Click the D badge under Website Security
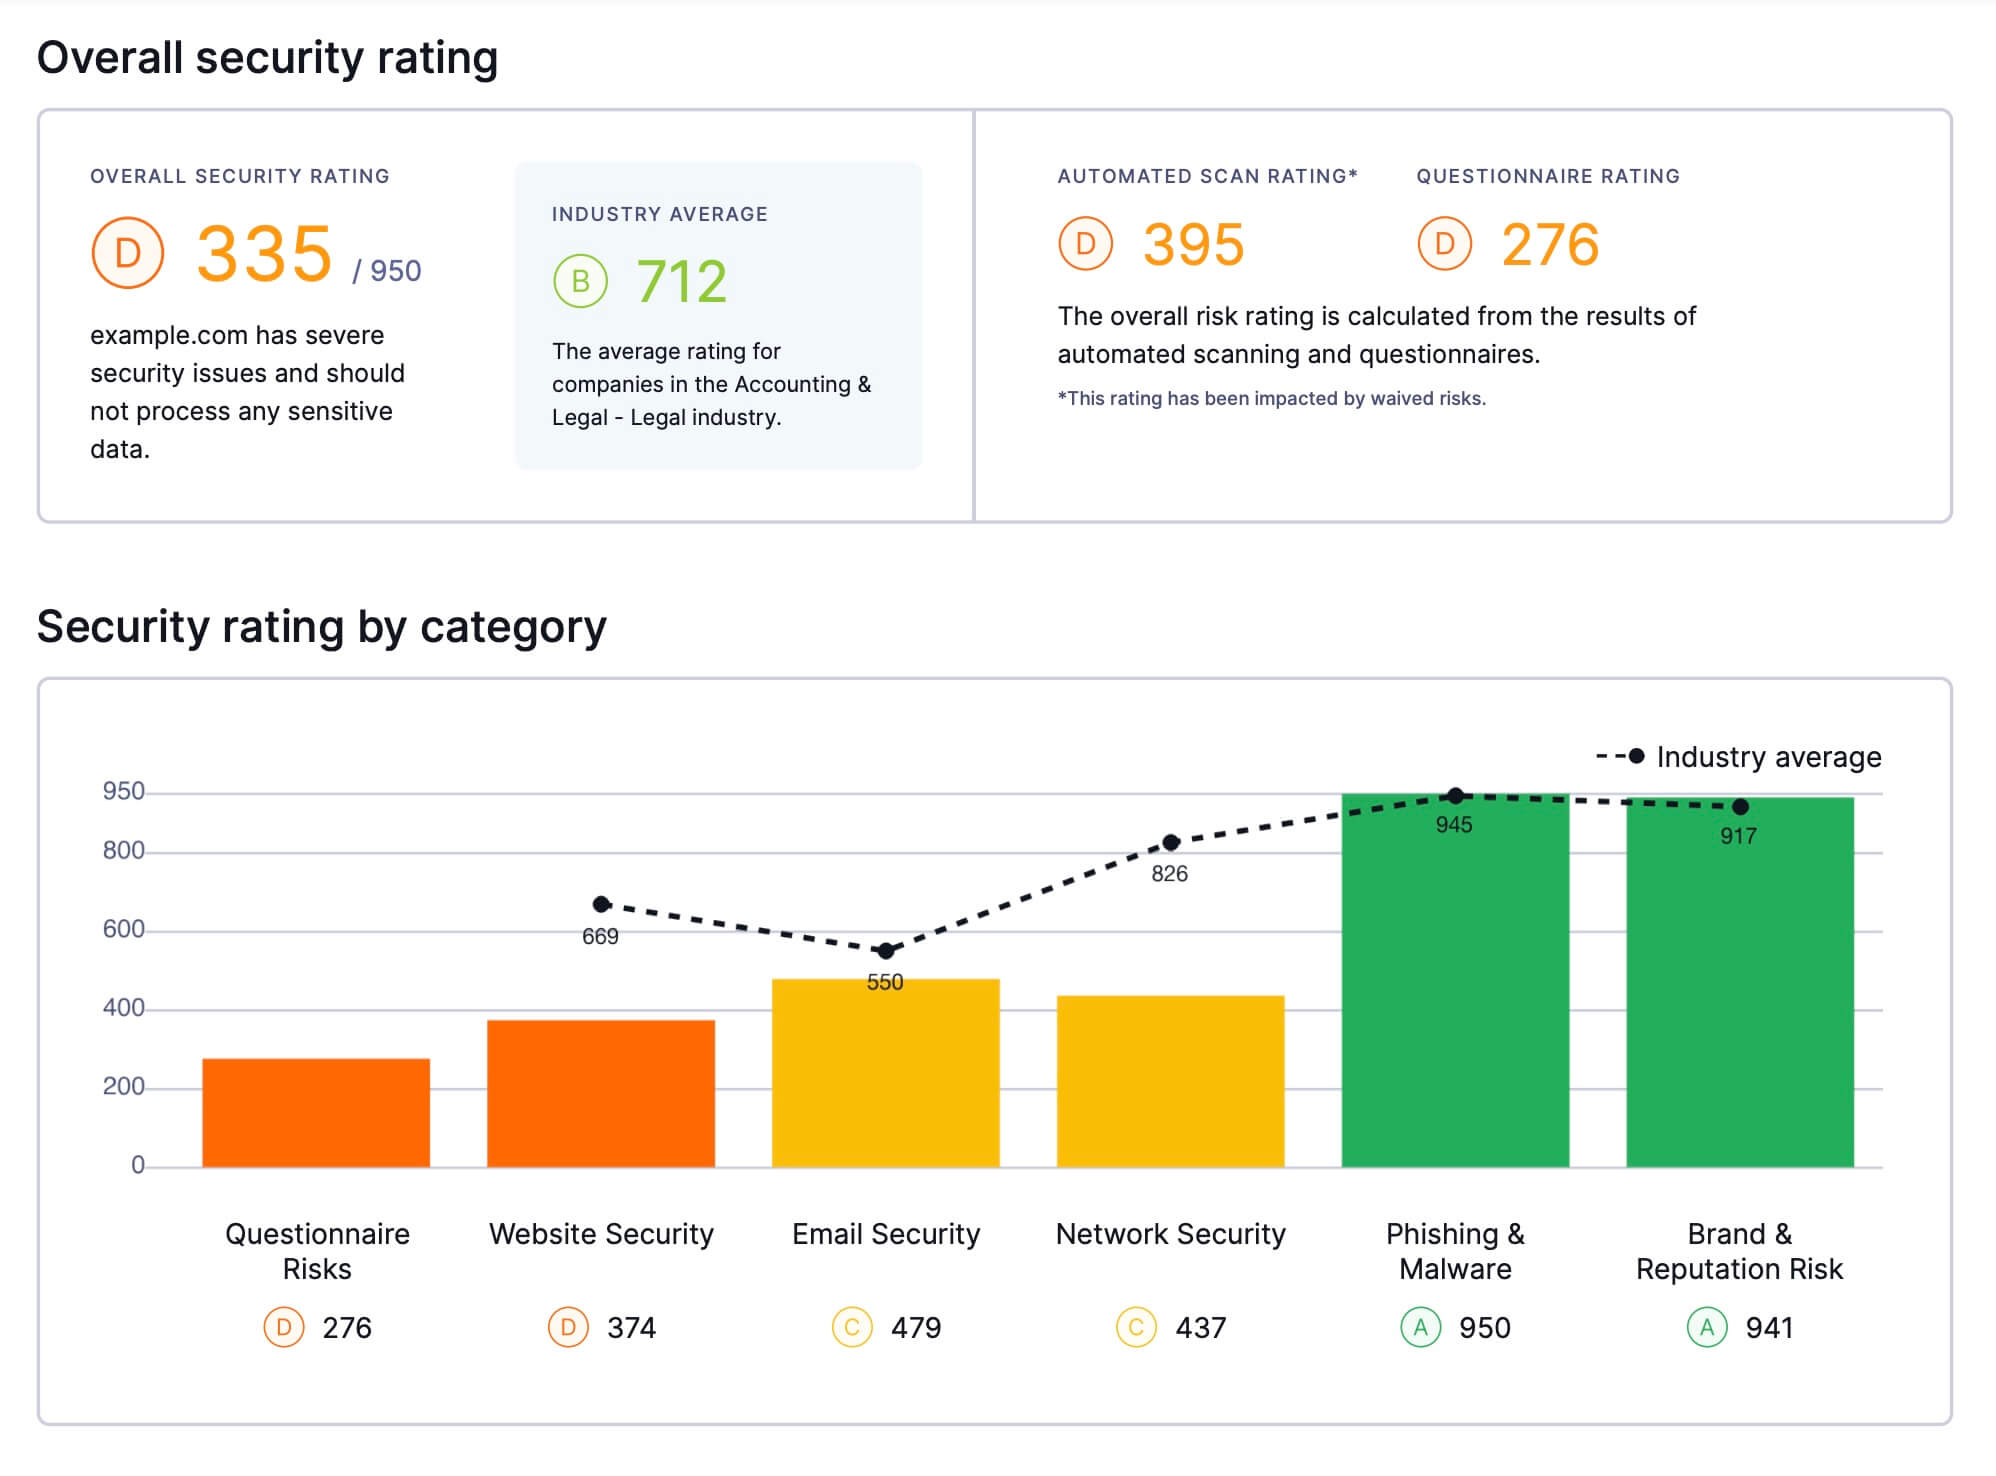Screen dimensions: 1996x1476 point(568,1328)
